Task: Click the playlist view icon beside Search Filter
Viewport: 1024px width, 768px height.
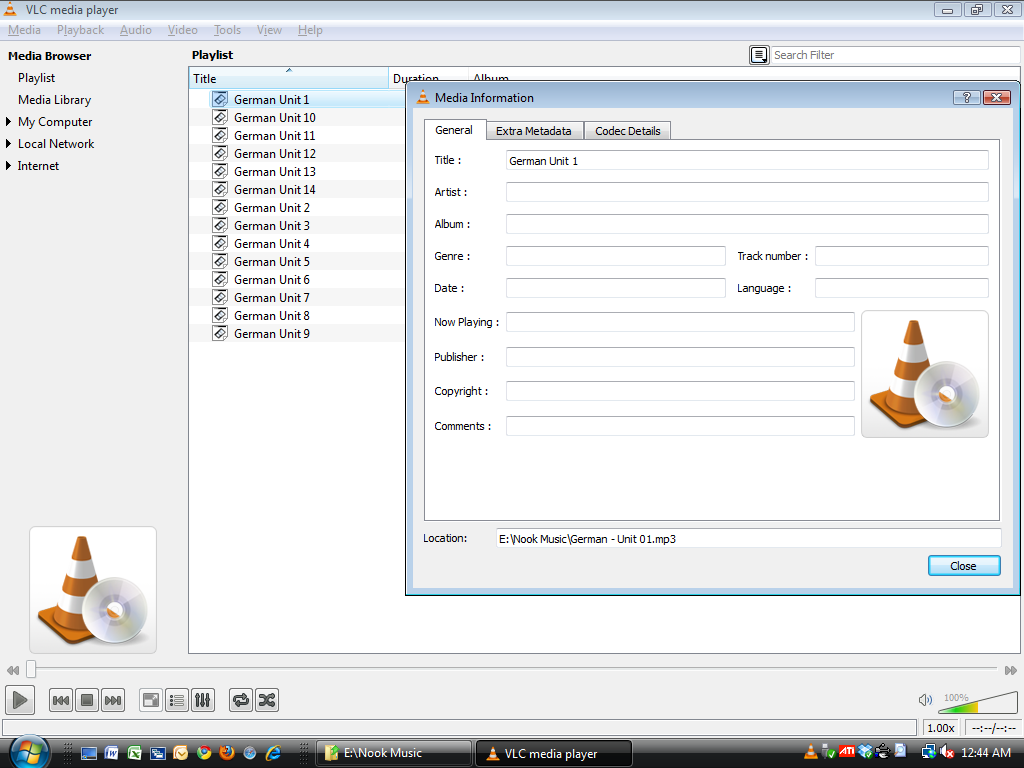Action: click(x=760, y=55)
